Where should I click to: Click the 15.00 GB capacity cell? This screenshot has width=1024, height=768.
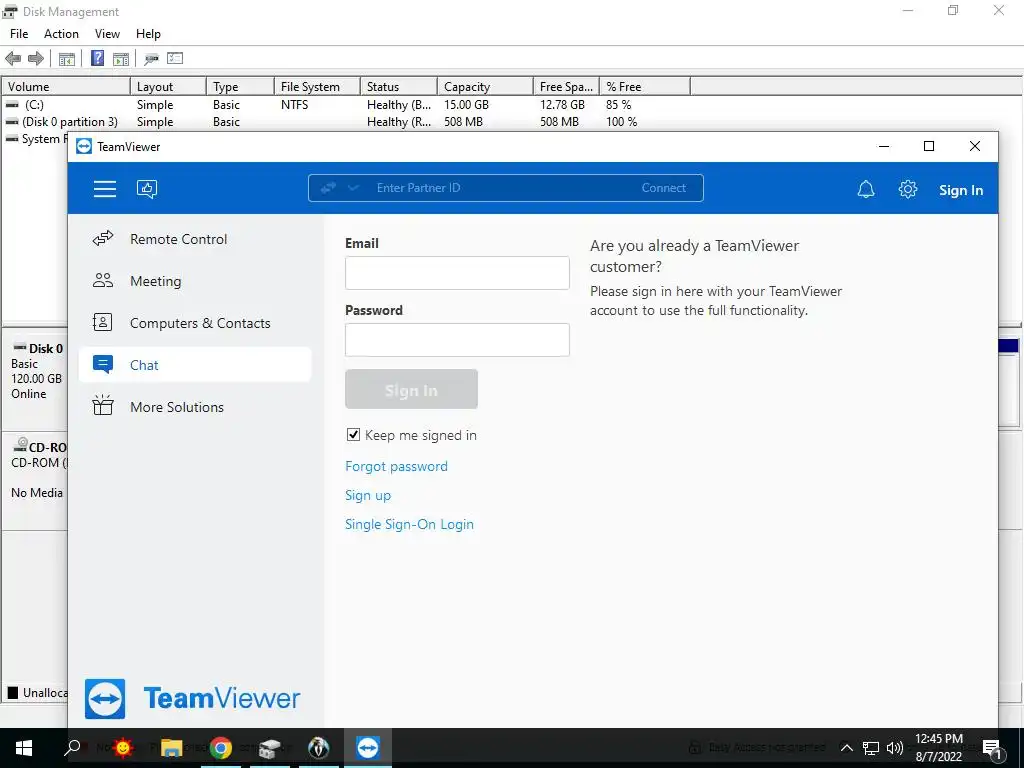click(x=466, y=104)
